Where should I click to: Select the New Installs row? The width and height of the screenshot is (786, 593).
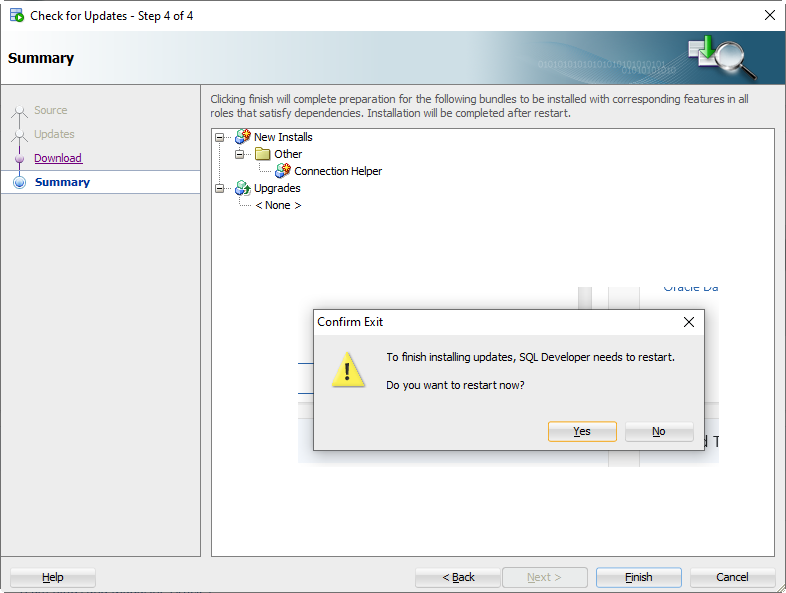click(x=283, y=137)
